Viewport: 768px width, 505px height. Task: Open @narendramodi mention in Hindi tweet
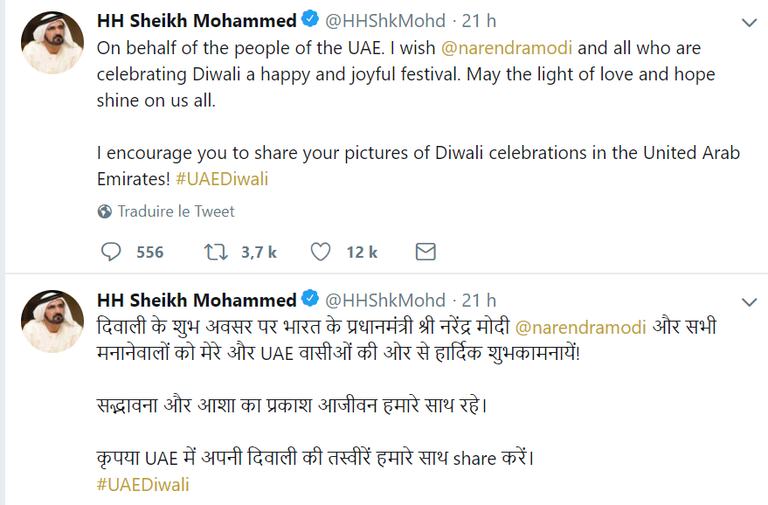pos(582,327)
